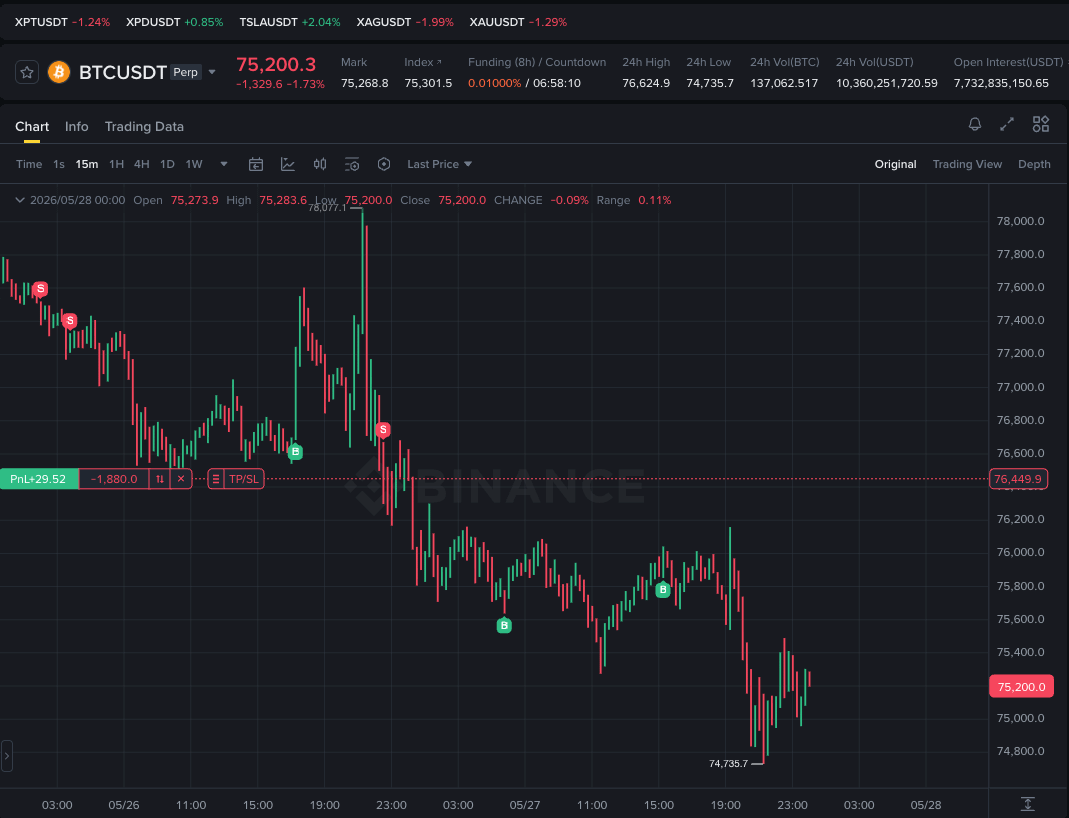The width and height of the screenshot is (1069, 818).
Task: Expand the left side panel arrow
Action: [x=7, y=756]
